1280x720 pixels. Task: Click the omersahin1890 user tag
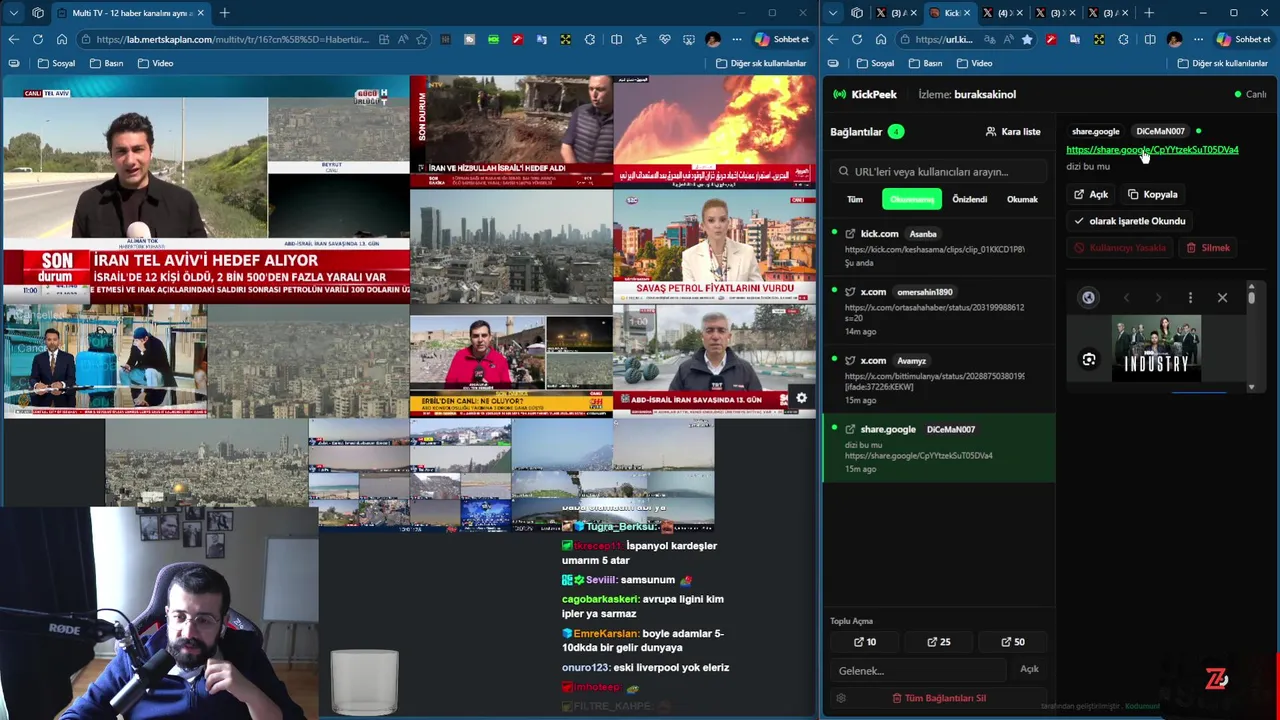click(x=925, y=292)
